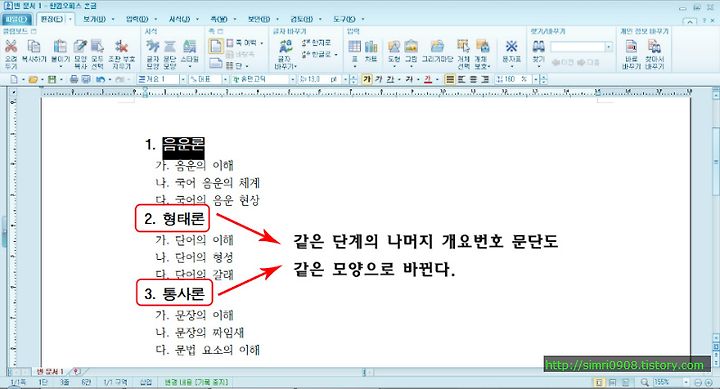
Task: Insert a picture with the 그림 icon
Action: click(x=411, y=46)
